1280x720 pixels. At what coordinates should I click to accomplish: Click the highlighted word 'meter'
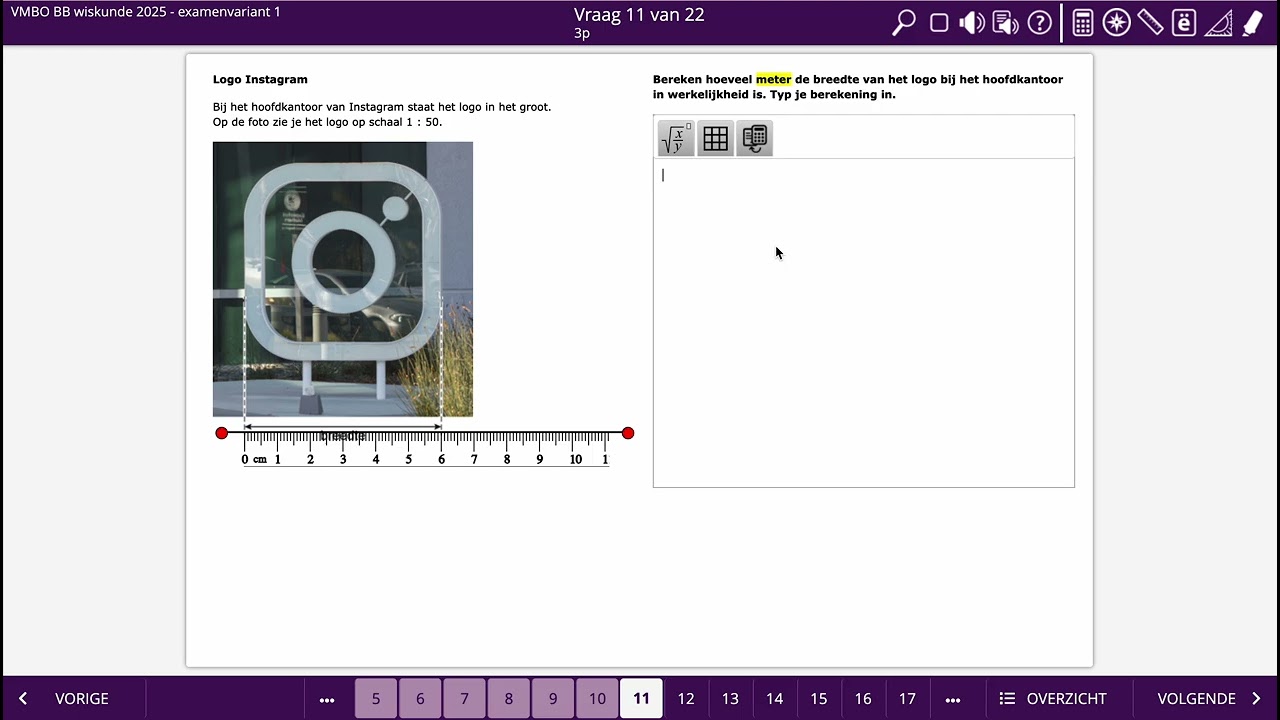[x=773, y=79]
